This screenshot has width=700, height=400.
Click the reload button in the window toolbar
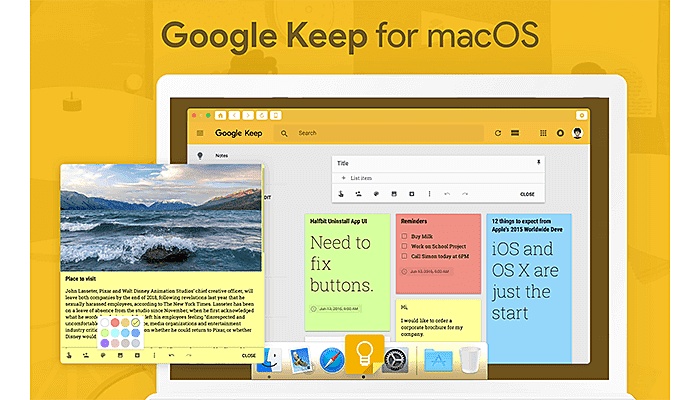tap(262, 115)
